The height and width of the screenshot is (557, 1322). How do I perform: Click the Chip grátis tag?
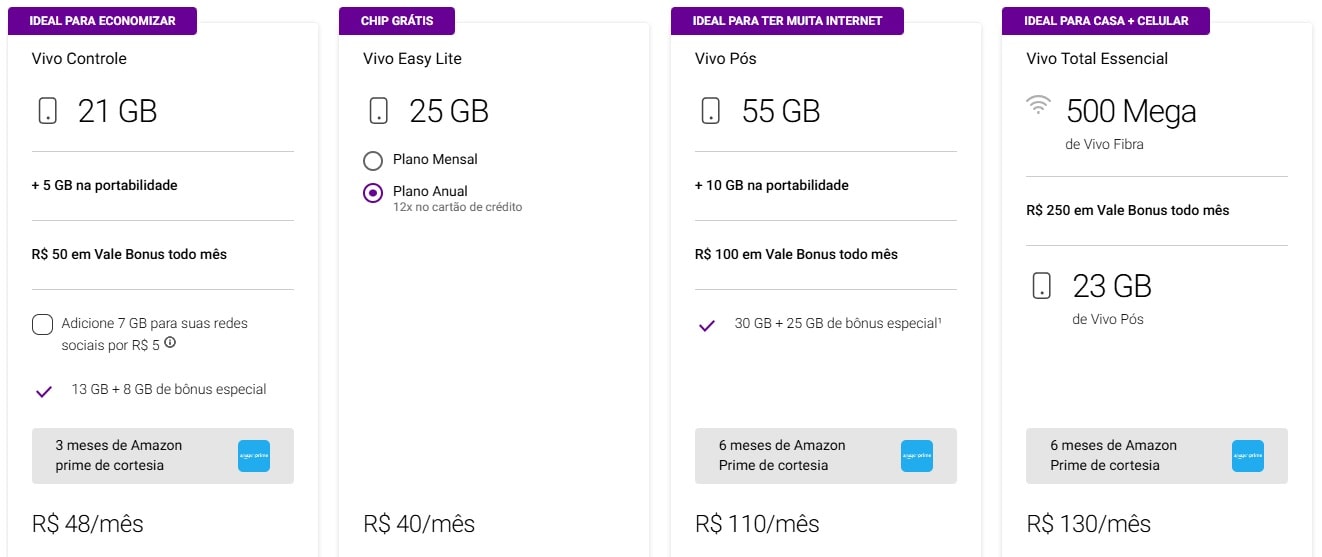396,21
